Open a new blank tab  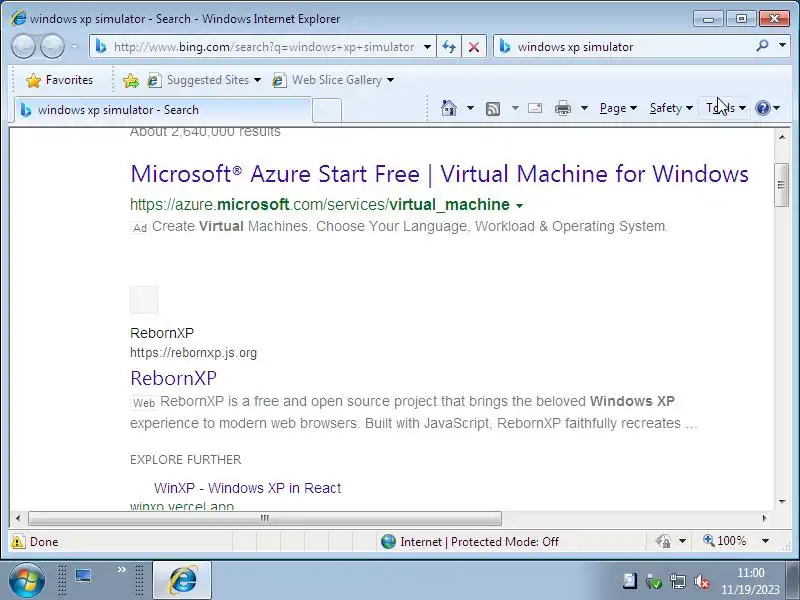(x=327, y=111)
